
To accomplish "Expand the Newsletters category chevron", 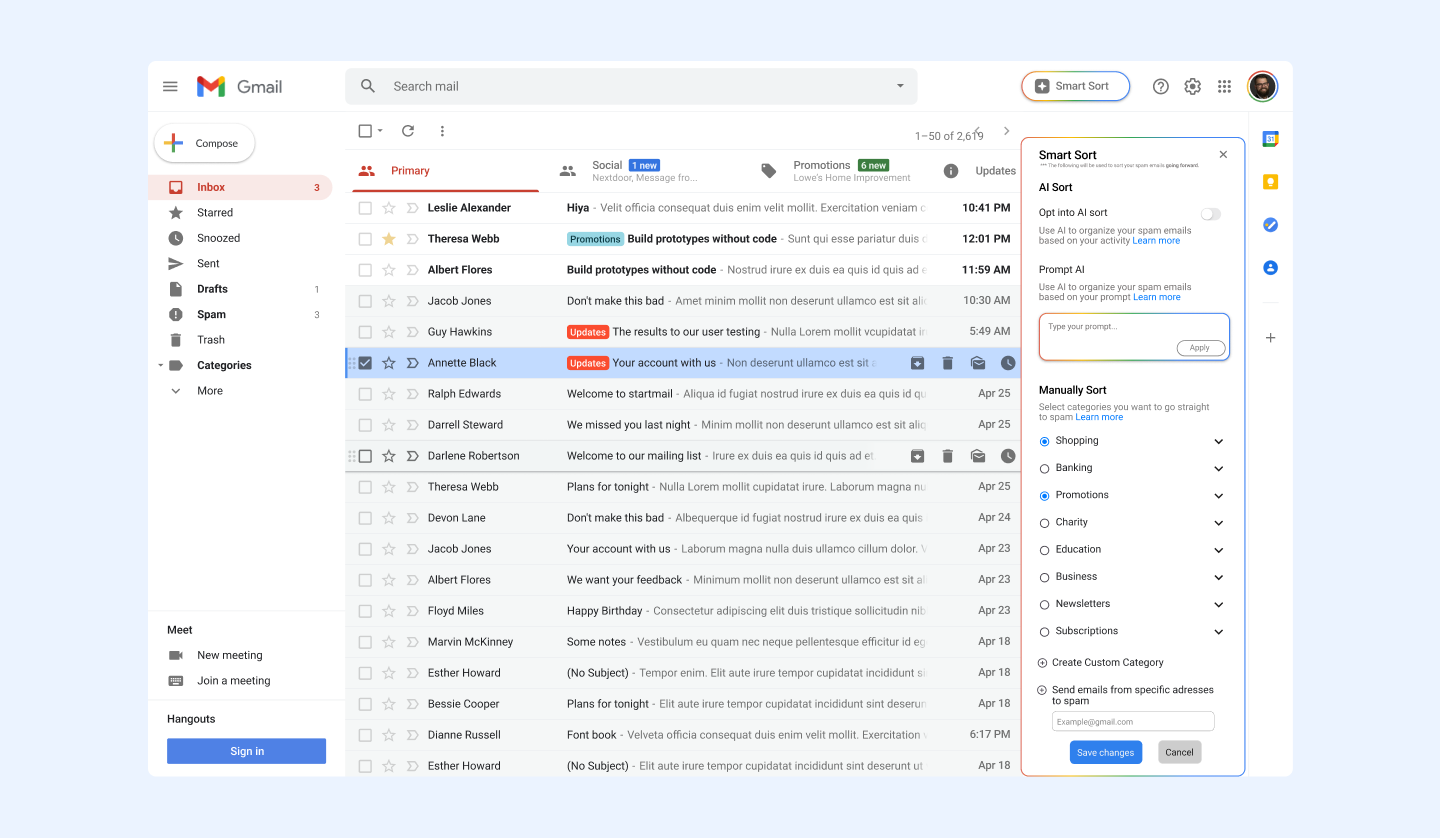I will click(1218, 604).
